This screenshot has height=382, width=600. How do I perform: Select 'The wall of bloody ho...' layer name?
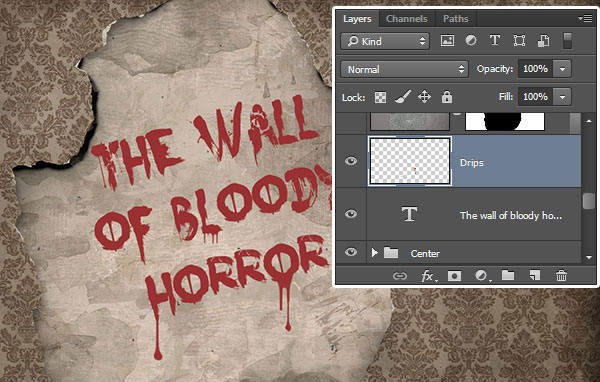(x=511, y=215)
